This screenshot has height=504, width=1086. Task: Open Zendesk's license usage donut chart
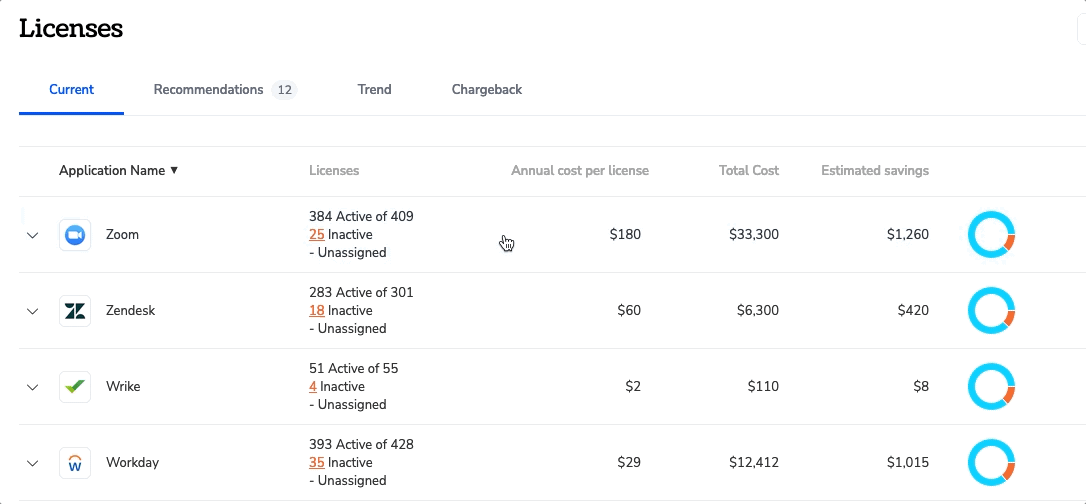[991, 311]
